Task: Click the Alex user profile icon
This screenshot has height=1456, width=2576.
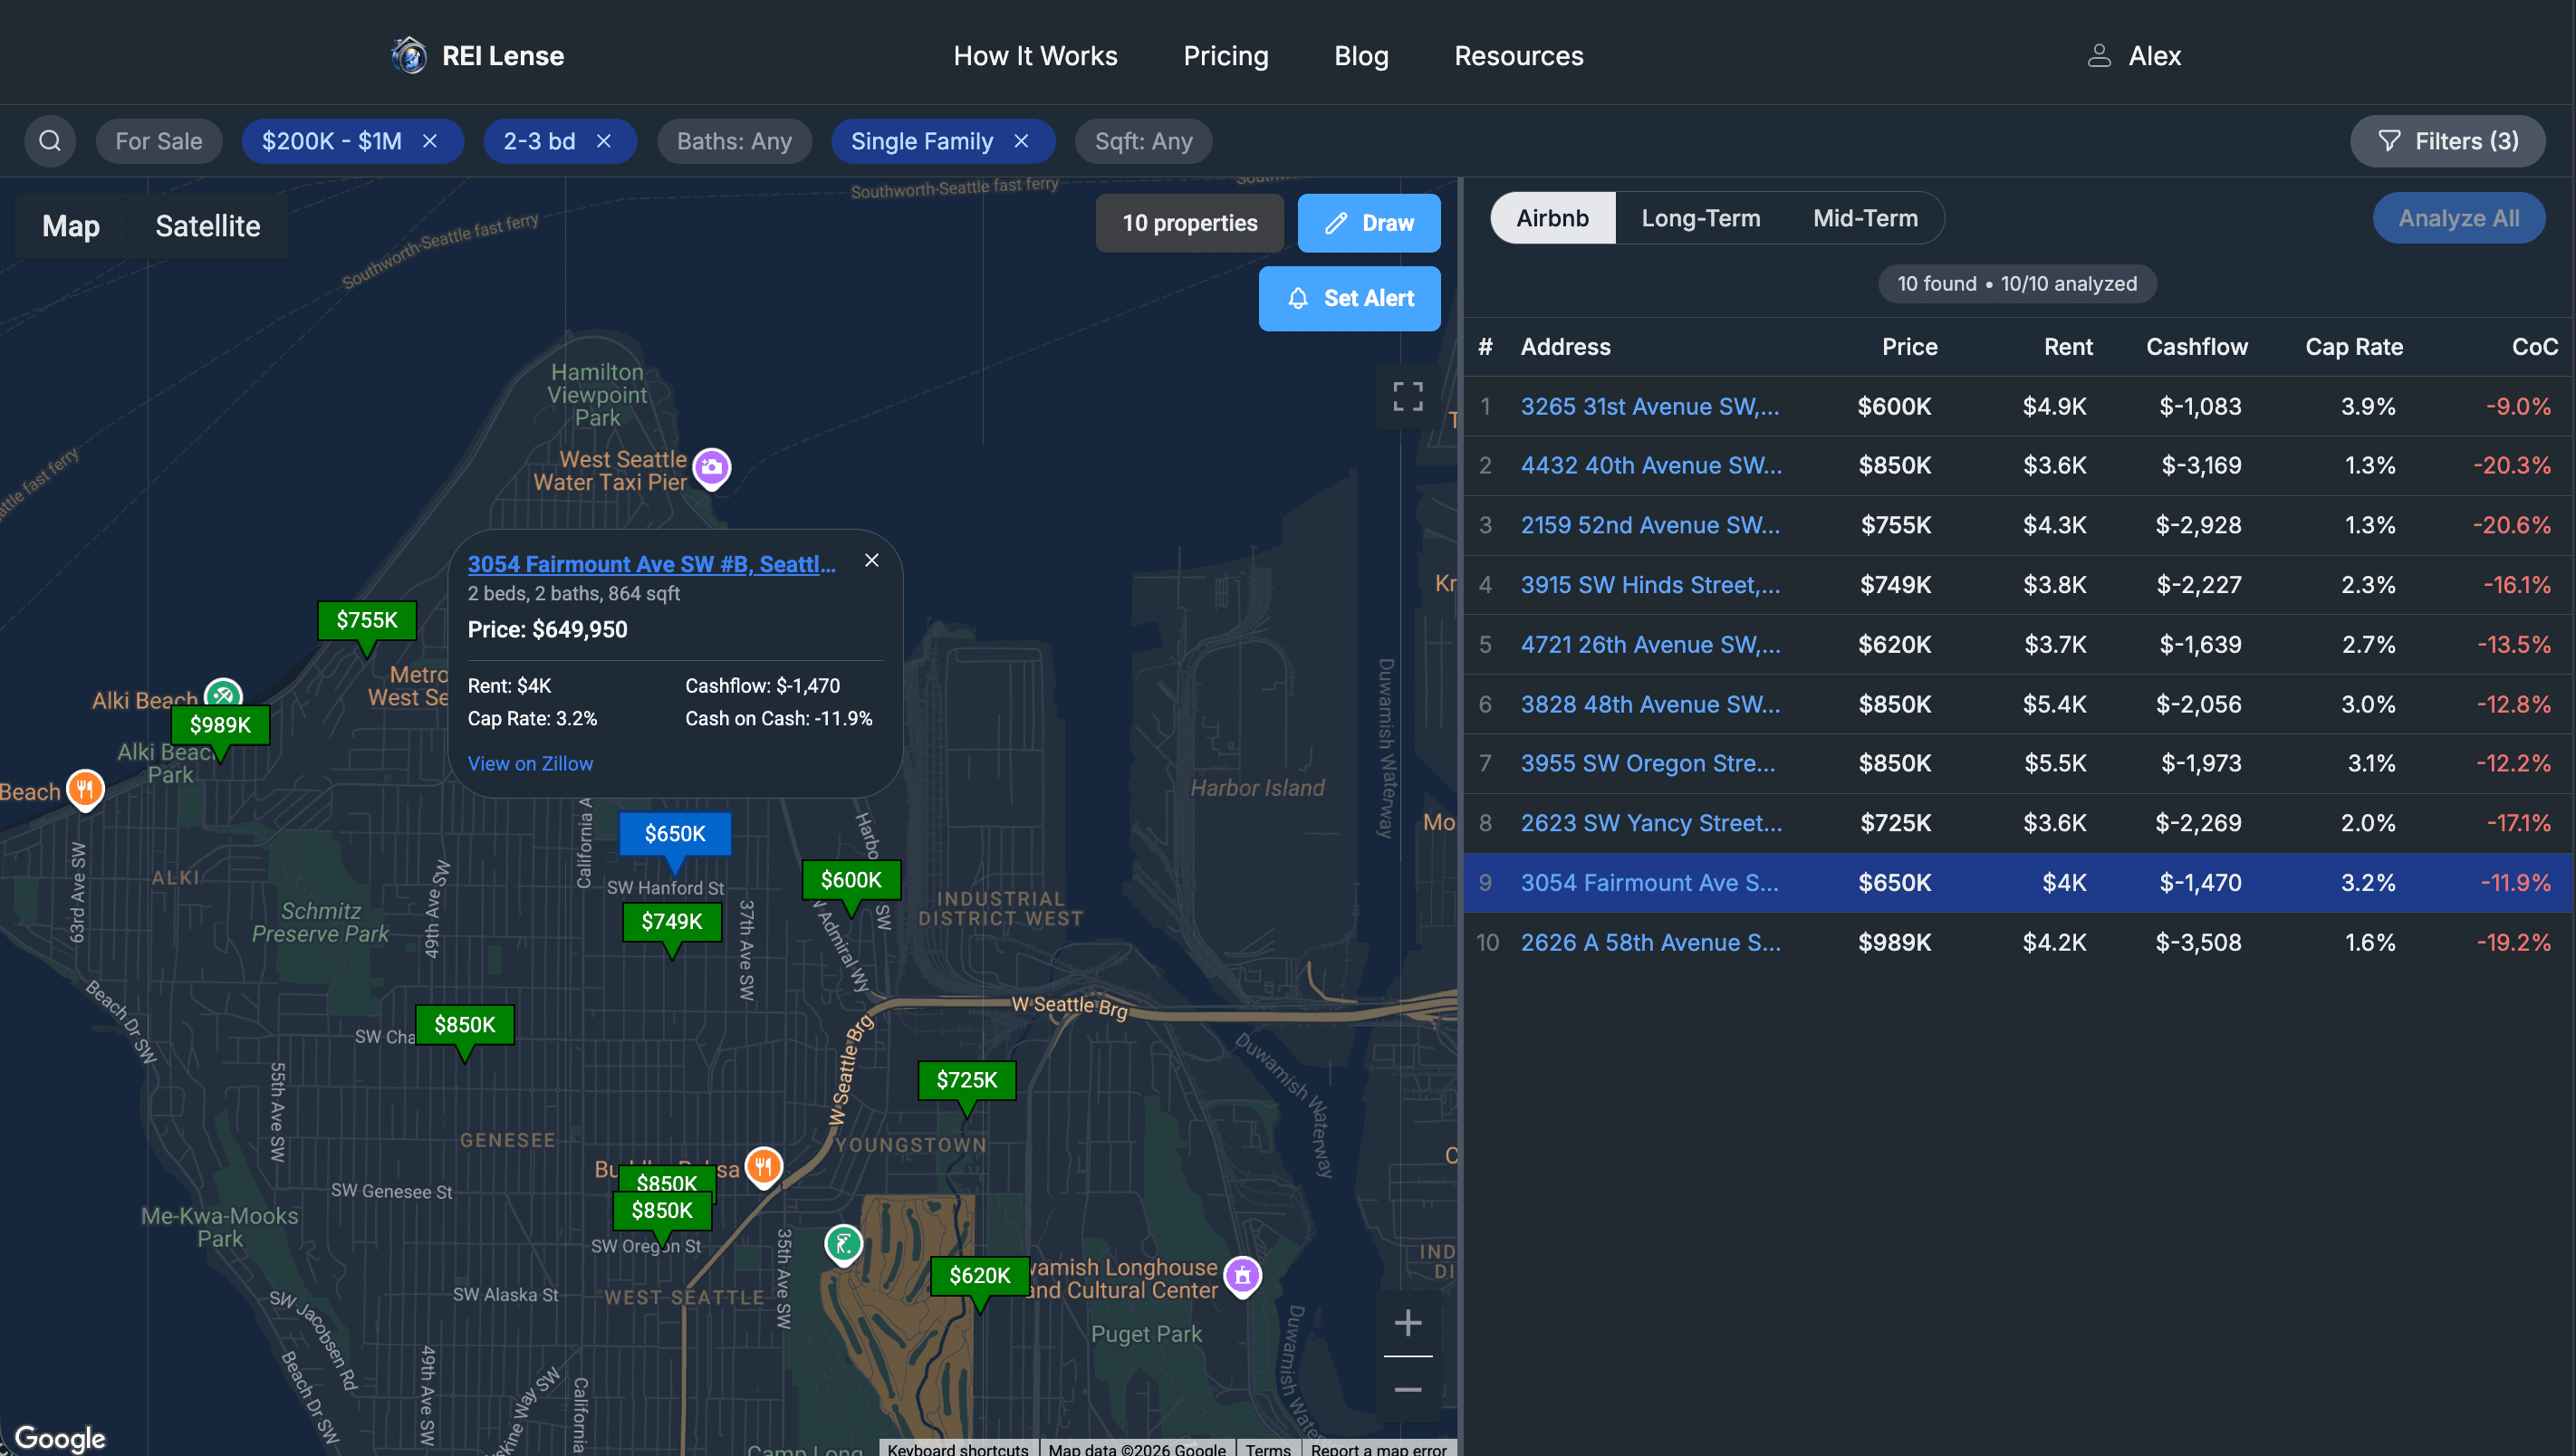Action: 2097,55
